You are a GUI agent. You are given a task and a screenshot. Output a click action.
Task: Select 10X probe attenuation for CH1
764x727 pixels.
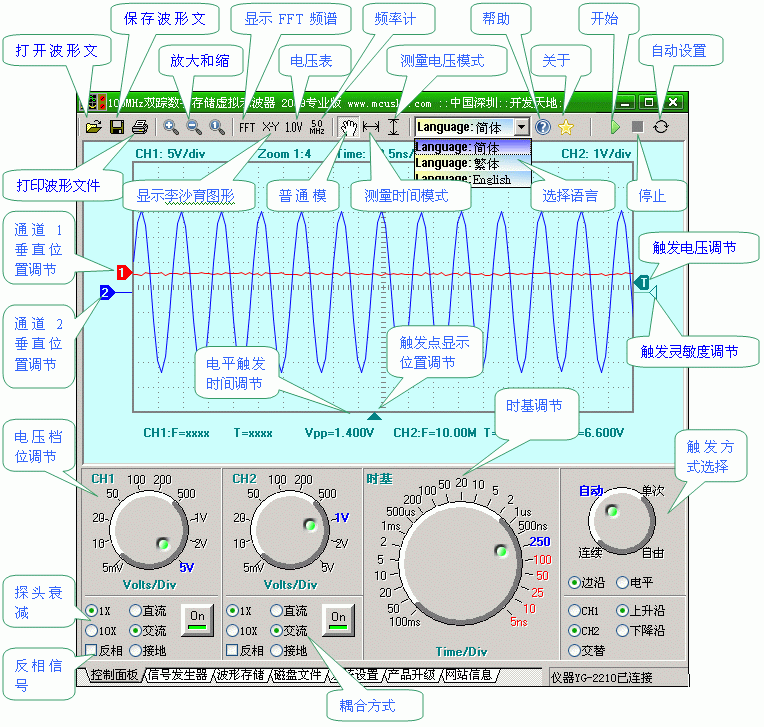[x=91, y=631]
